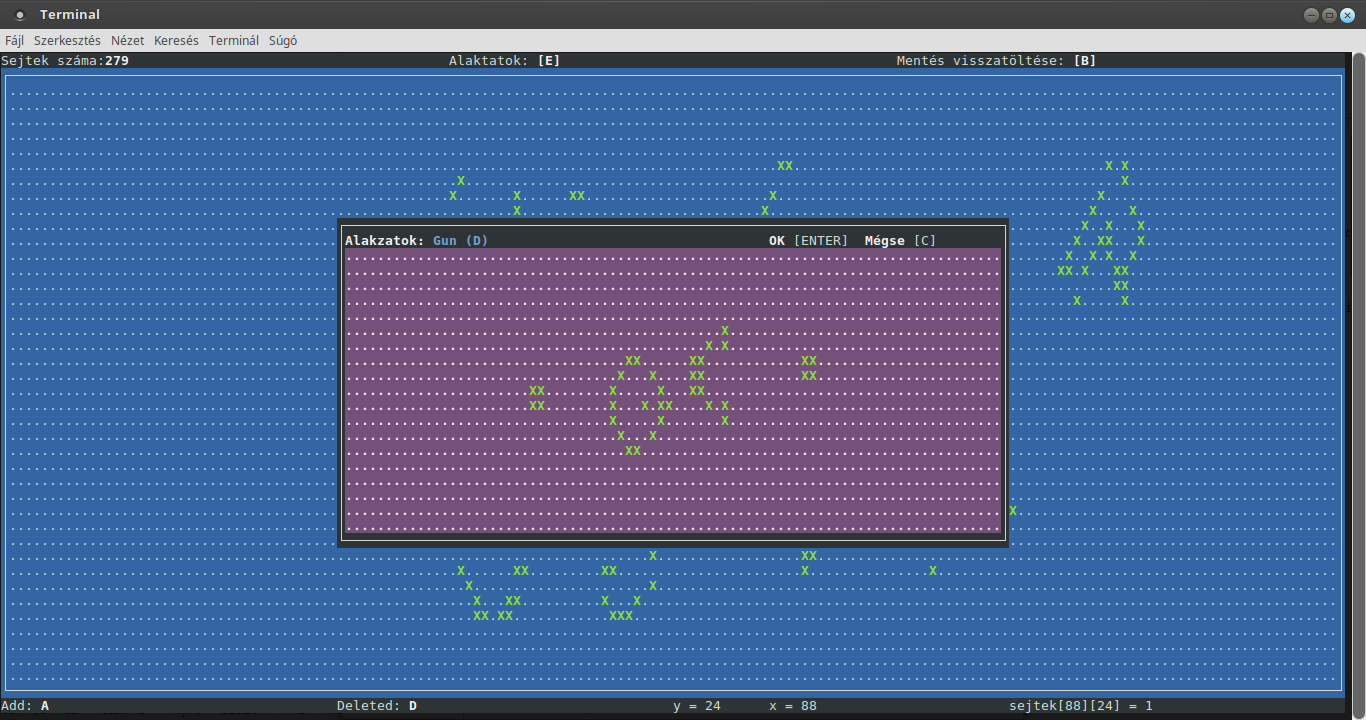Viewport: 1366px width, 720px height.
Task: Open the Fájl menu
Action: [14, 40]
